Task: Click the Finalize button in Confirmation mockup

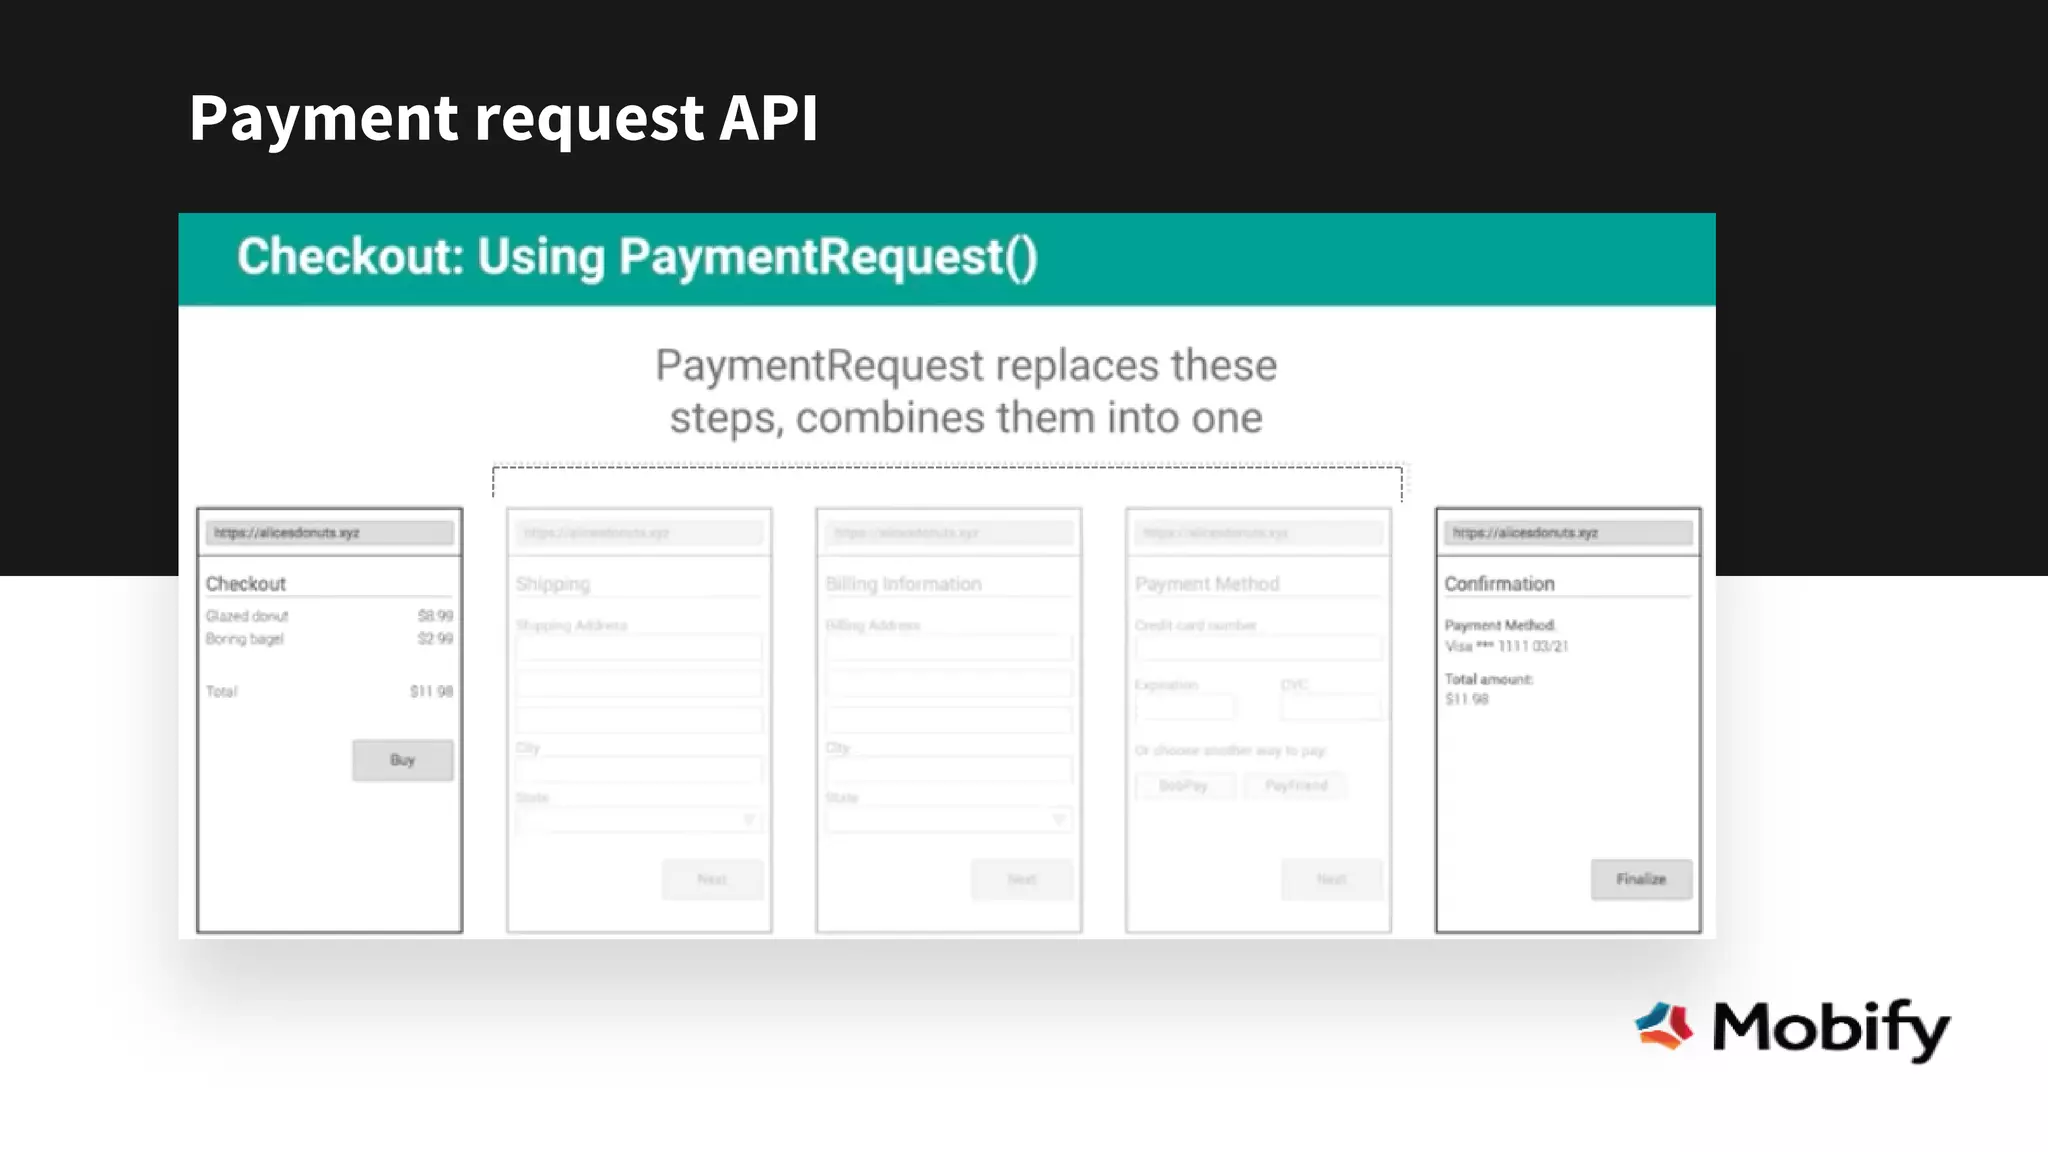Action: (x=1641, y=879)
